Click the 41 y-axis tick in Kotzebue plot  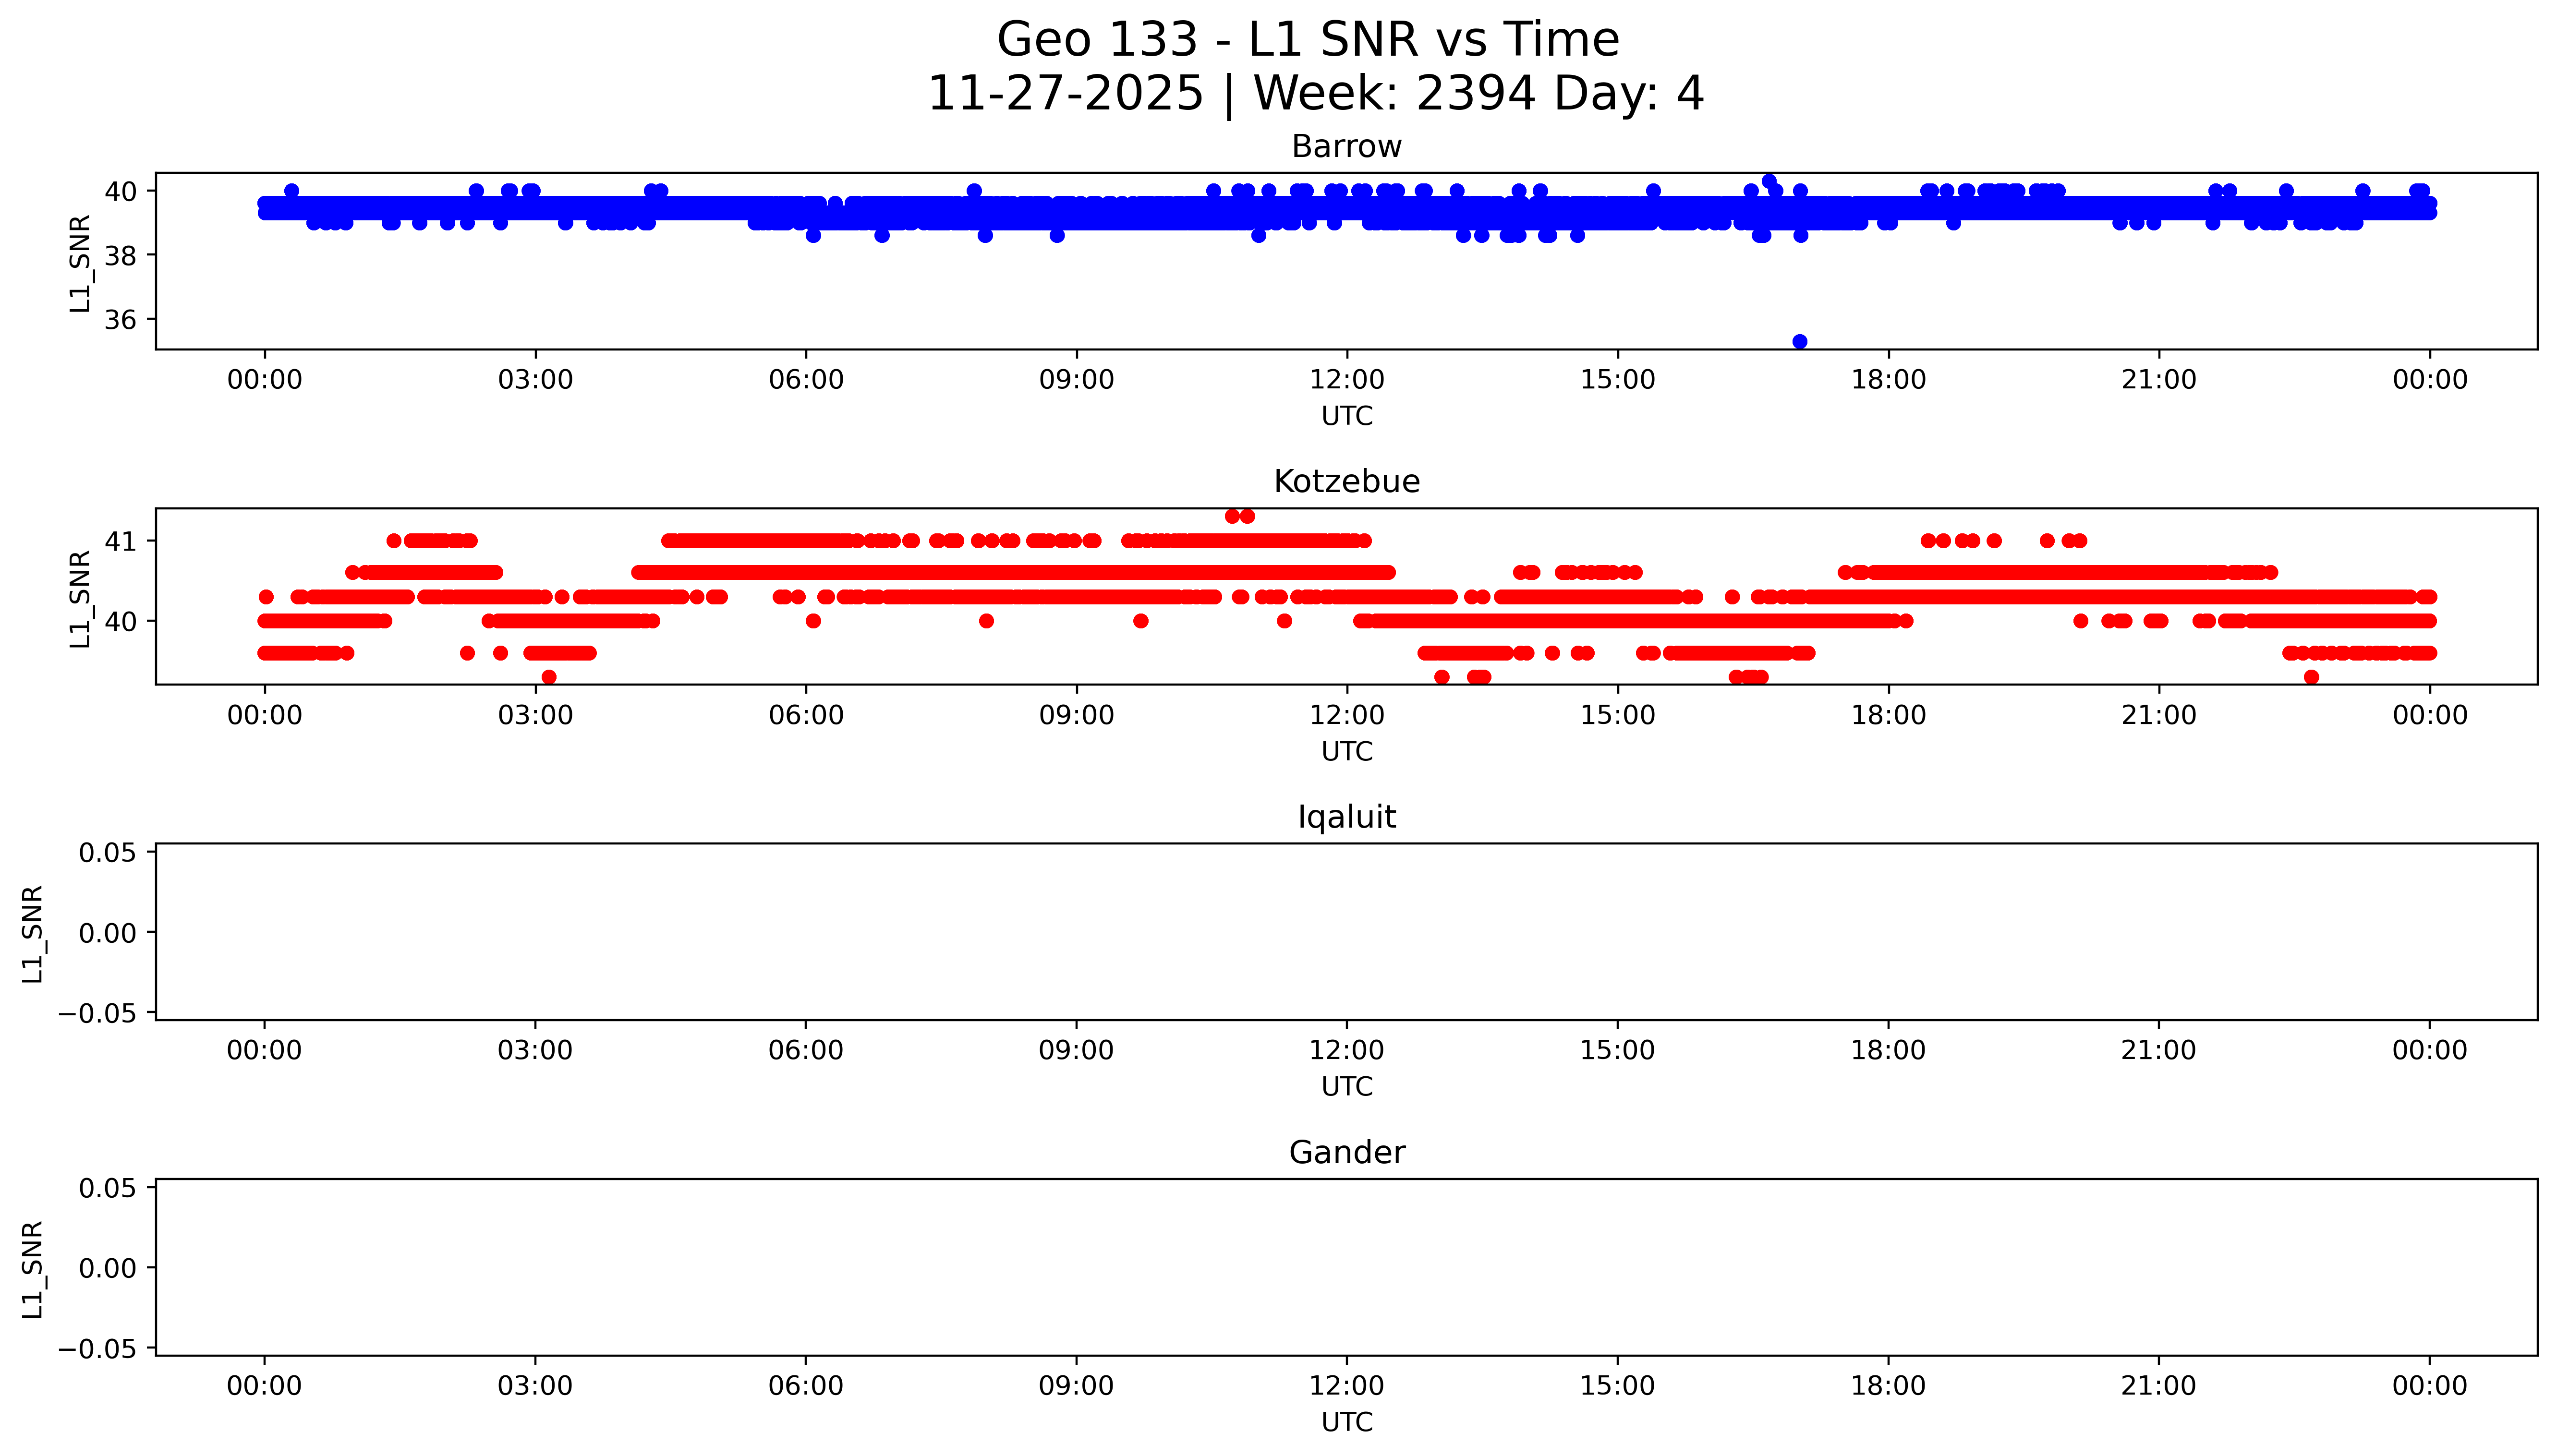point(120,541)
